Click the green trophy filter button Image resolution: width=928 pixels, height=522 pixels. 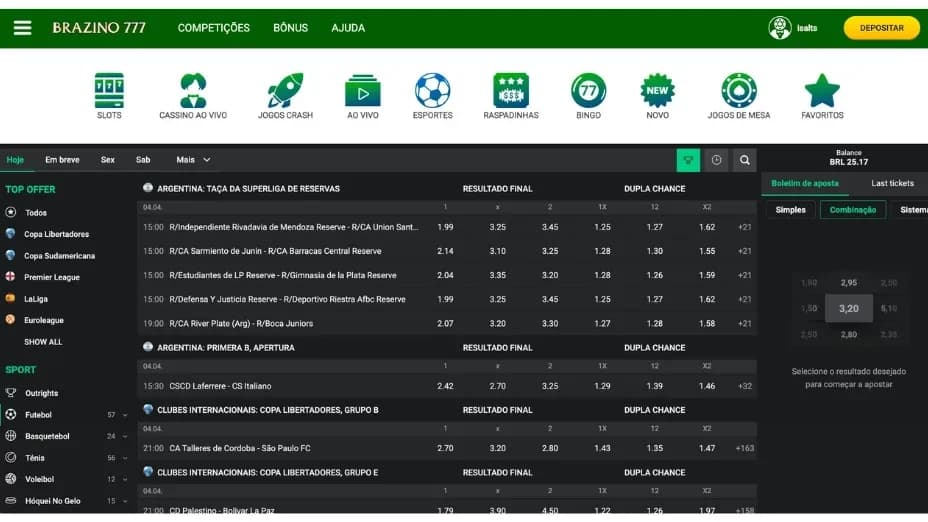point(688,160)
